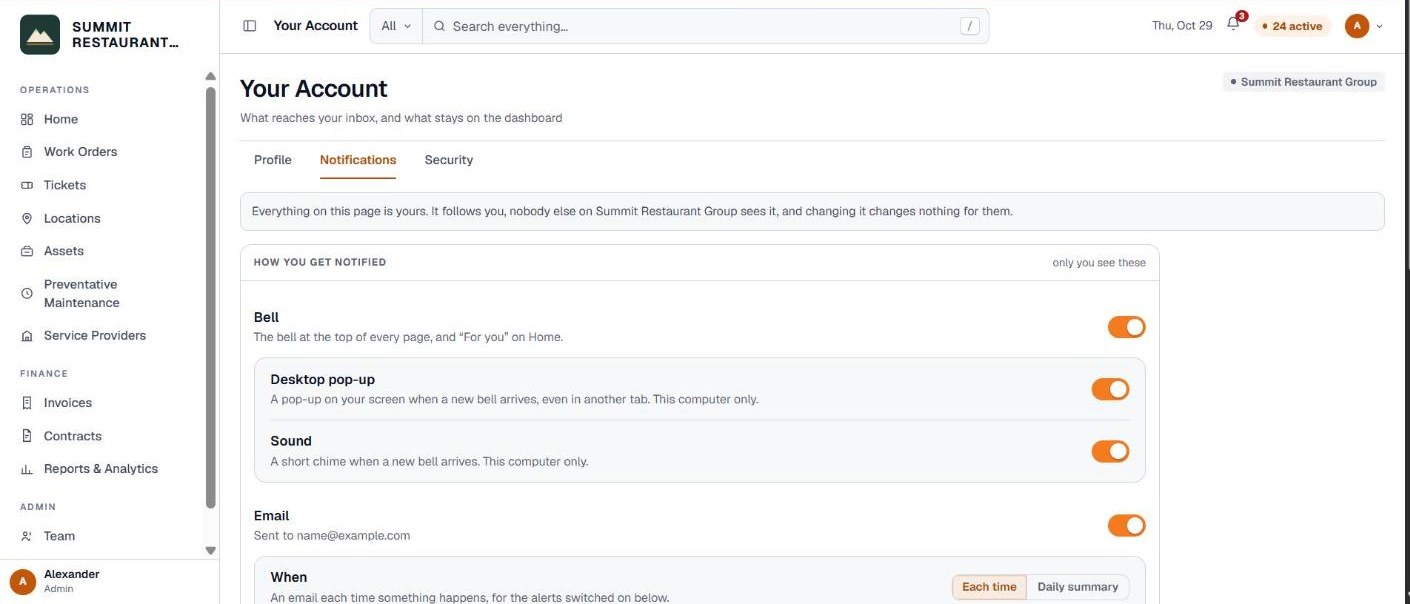Click the Tickets icon in sidebar
Image resolution: width=1410 pixels, height=604 pixels.
(27, 185)
